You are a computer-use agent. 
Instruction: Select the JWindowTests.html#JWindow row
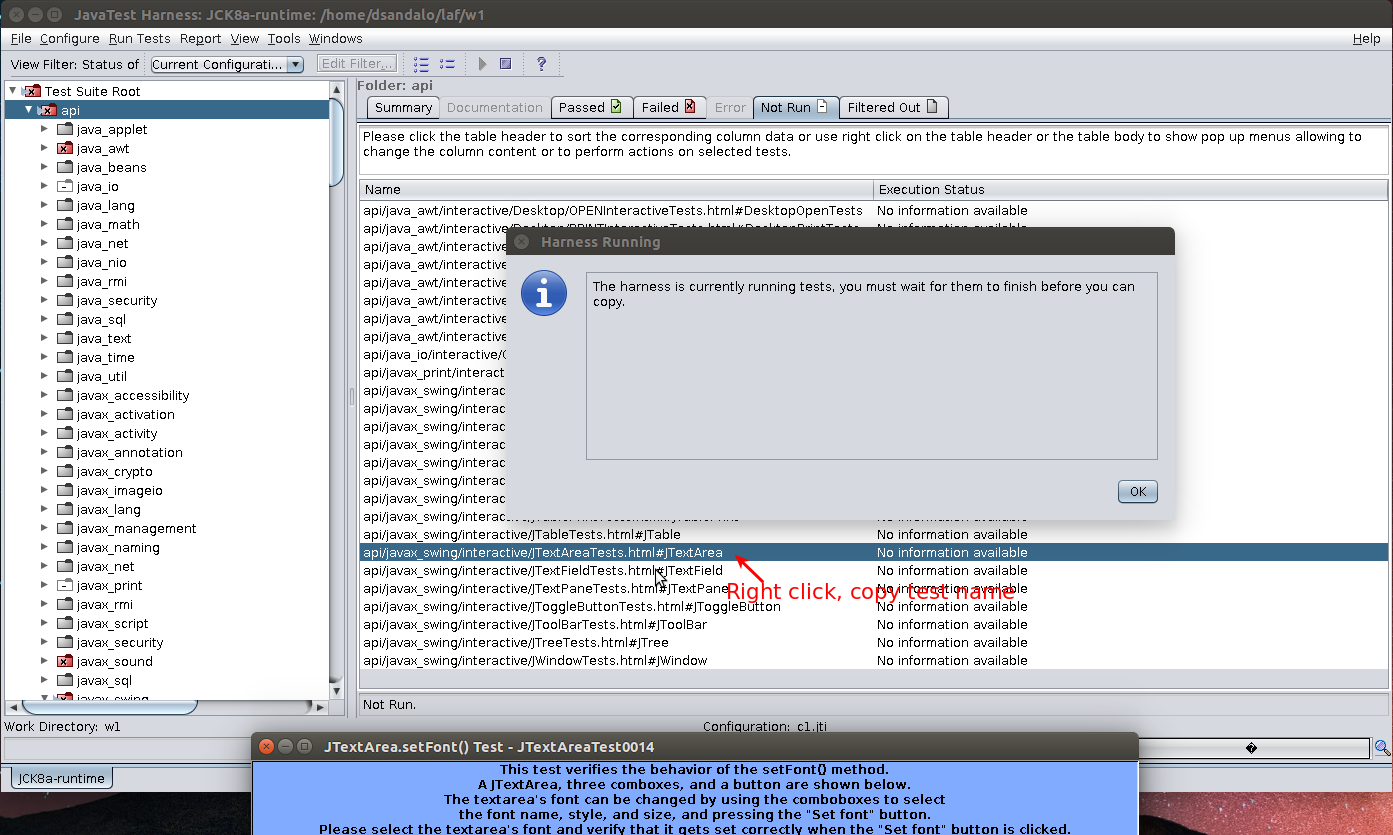tap(535, 661)
